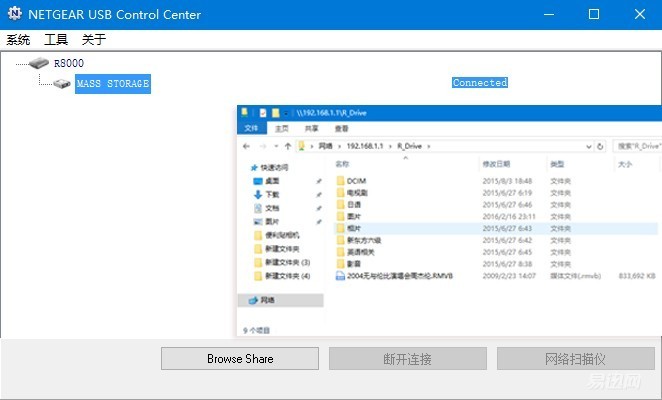Click the DCIM folder icon
The image size is (662, 400).
pos(341,181)
